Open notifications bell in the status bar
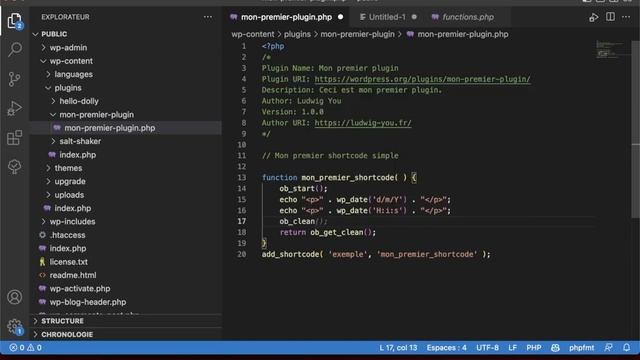This screenshot has width=640, height=360. (627, 347)
